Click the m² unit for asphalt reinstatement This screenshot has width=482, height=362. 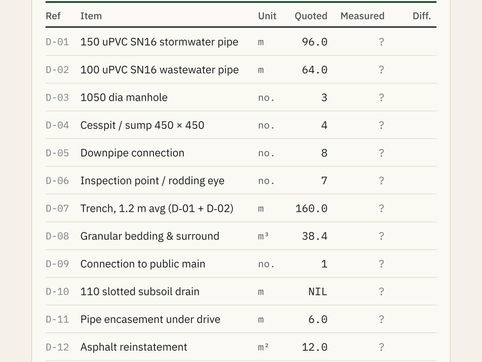[x=263, y=347]
